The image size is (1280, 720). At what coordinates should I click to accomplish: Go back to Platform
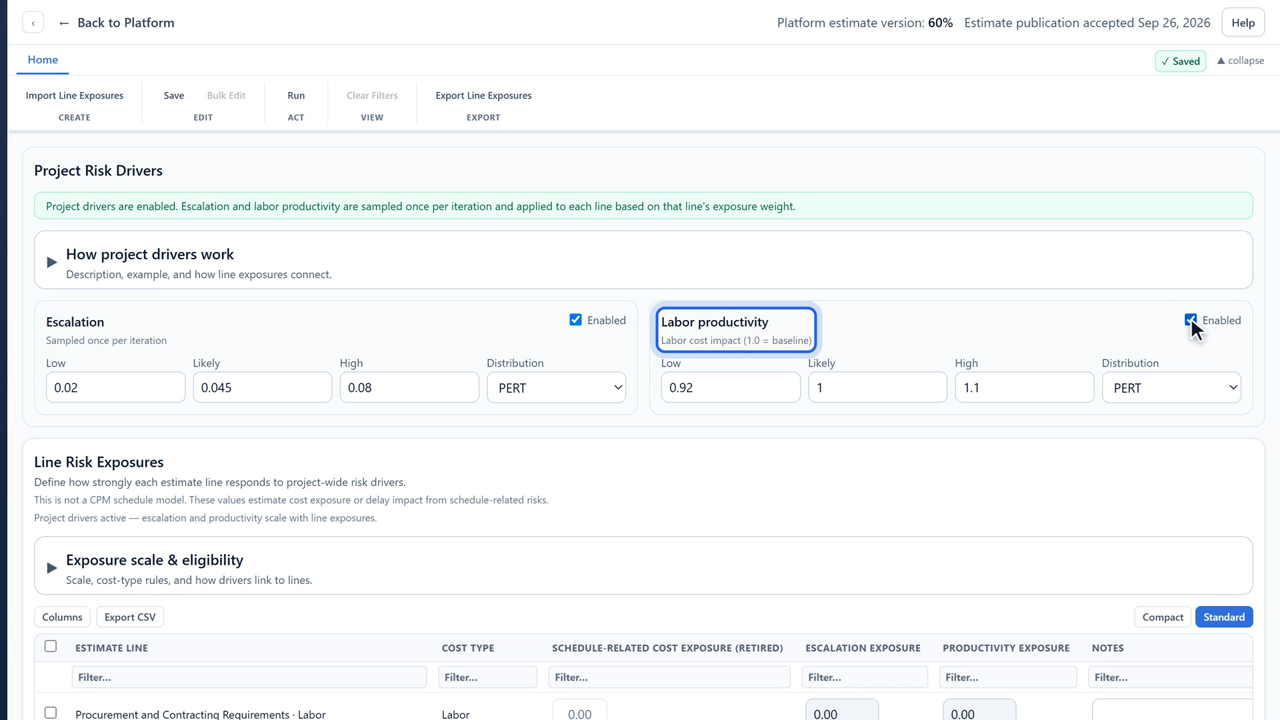pos(116,23)
